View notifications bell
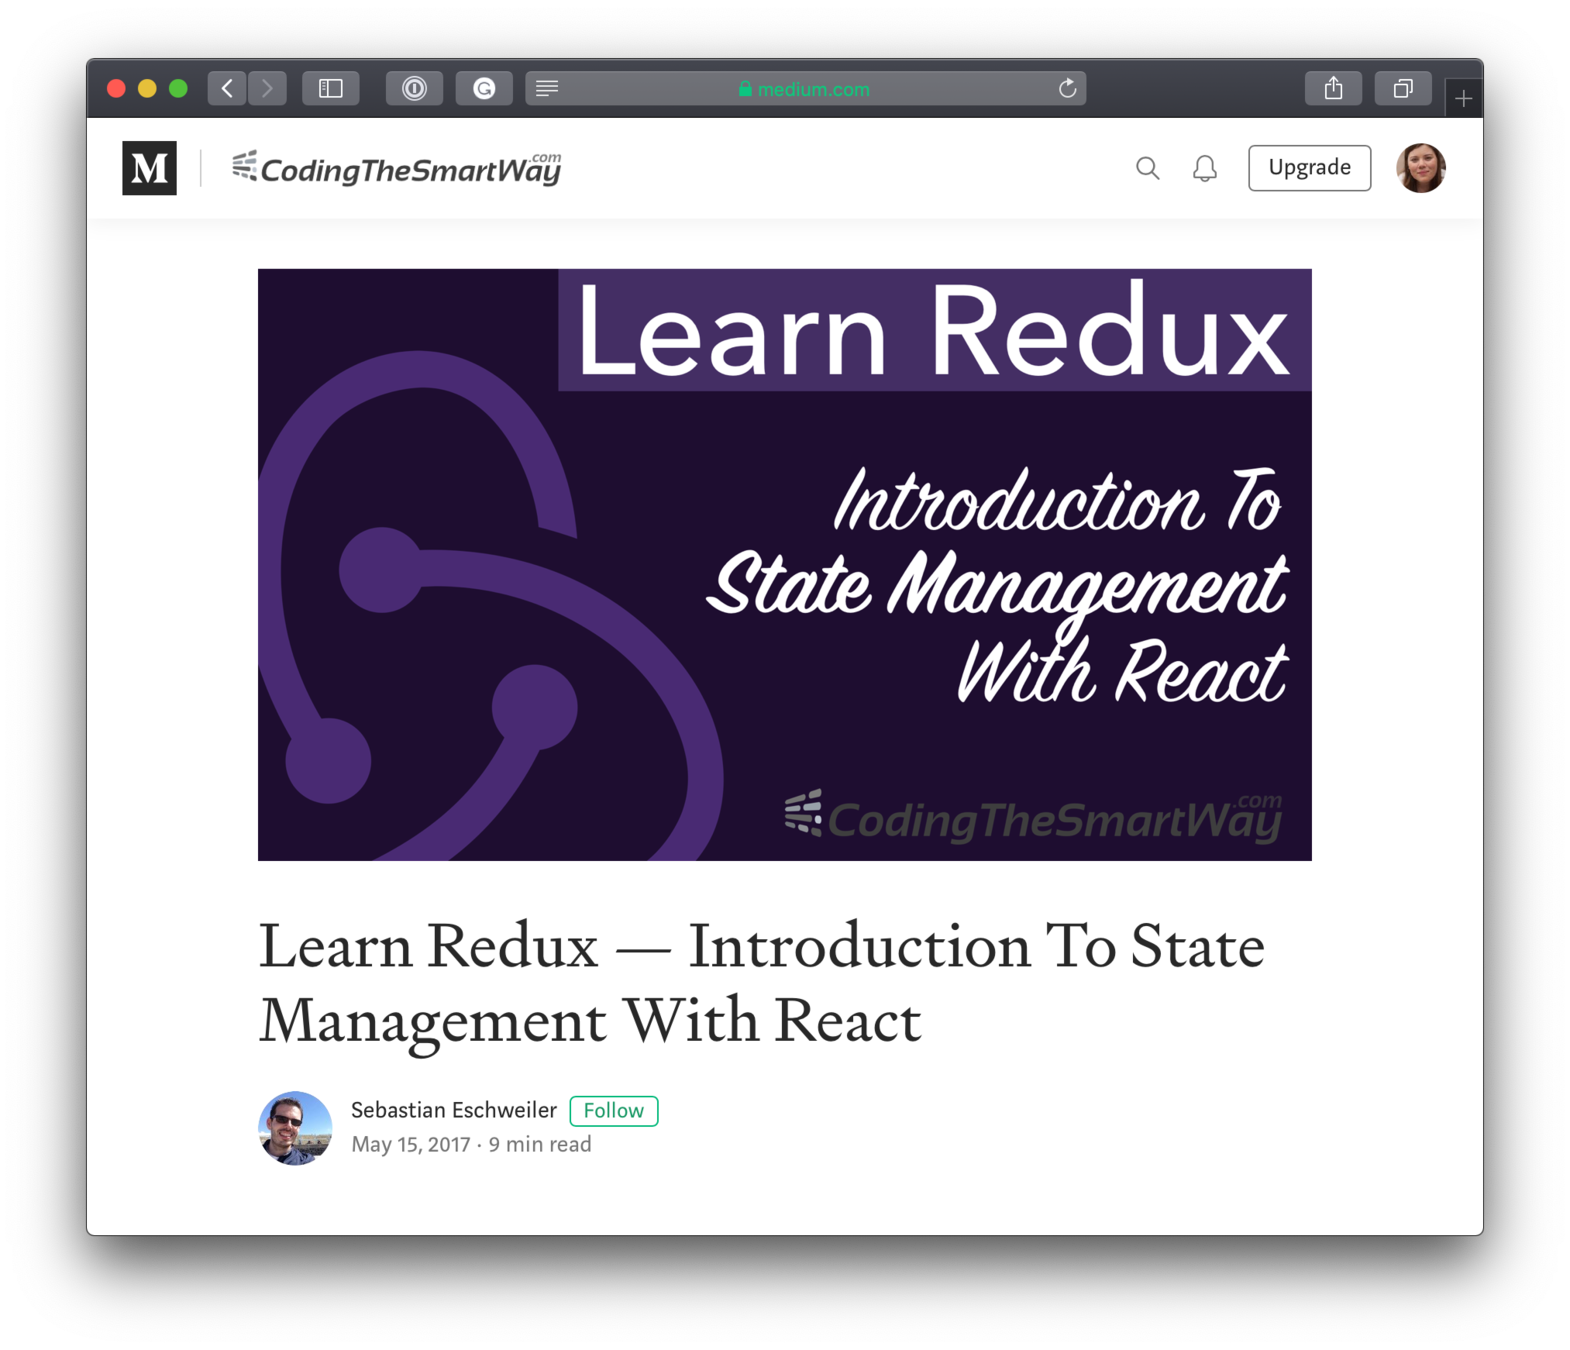The height and width of the screenshot is (1350, 1570). click(x=1205, y=168)
